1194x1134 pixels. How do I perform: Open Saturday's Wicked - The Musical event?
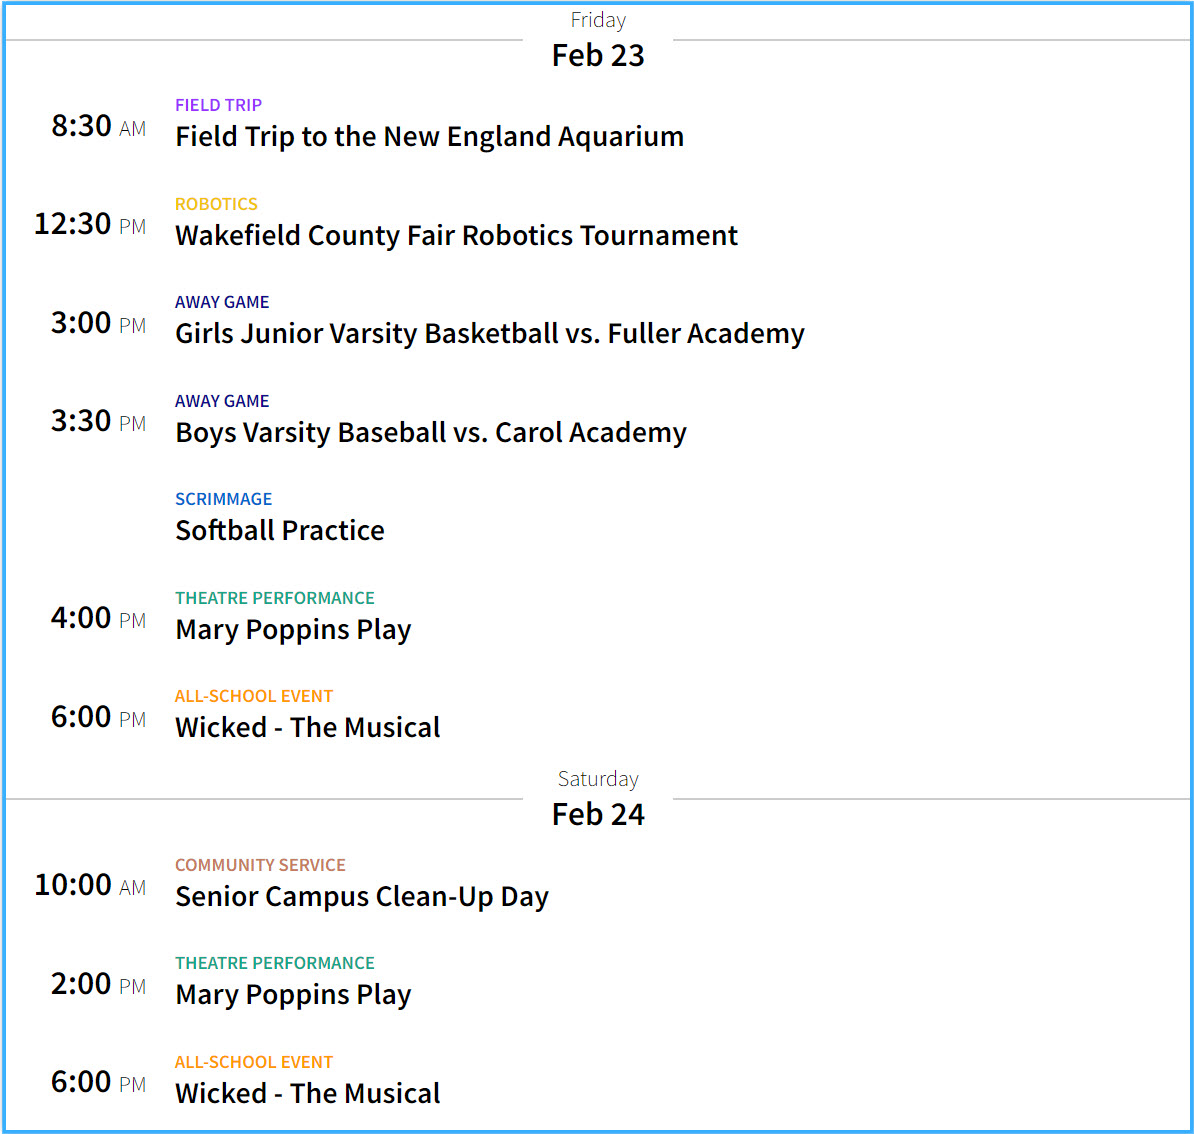(307, 1094)
